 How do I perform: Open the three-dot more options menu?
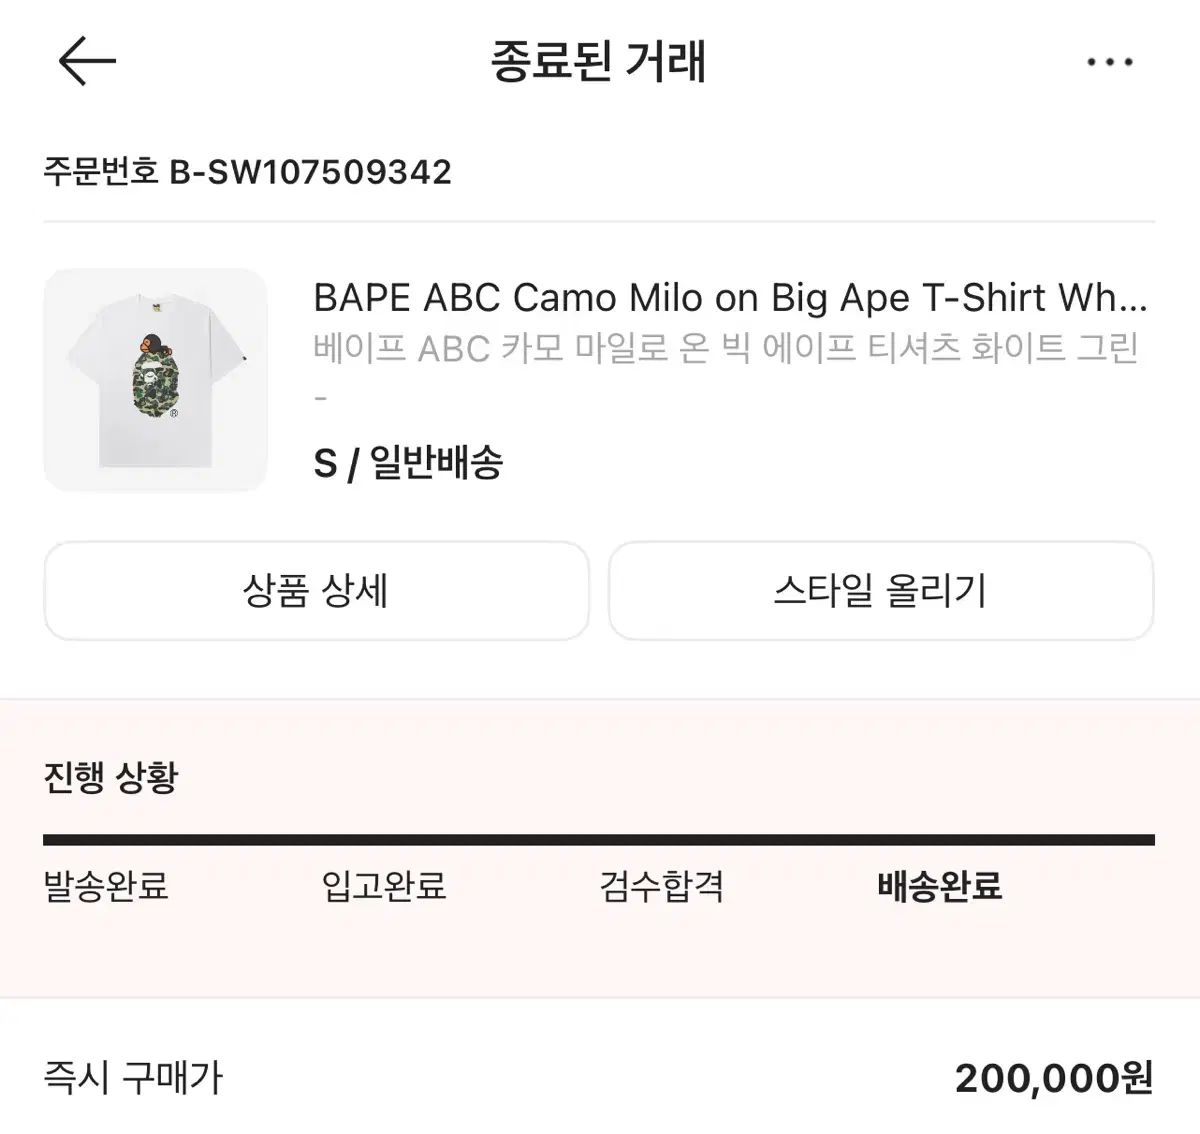tap(1109, 63)
